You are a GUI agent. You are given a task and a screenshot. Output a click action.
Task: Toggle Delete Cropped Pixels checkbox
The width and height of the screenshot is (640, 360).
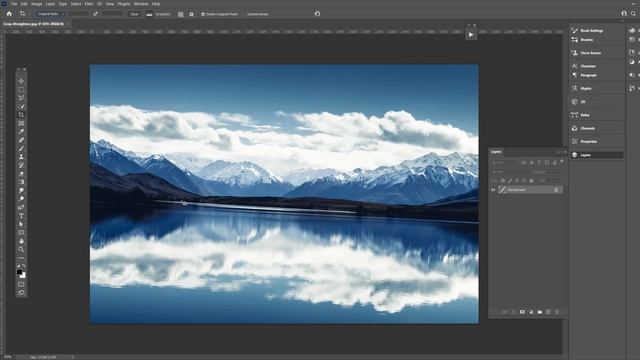tap(203, 14)
